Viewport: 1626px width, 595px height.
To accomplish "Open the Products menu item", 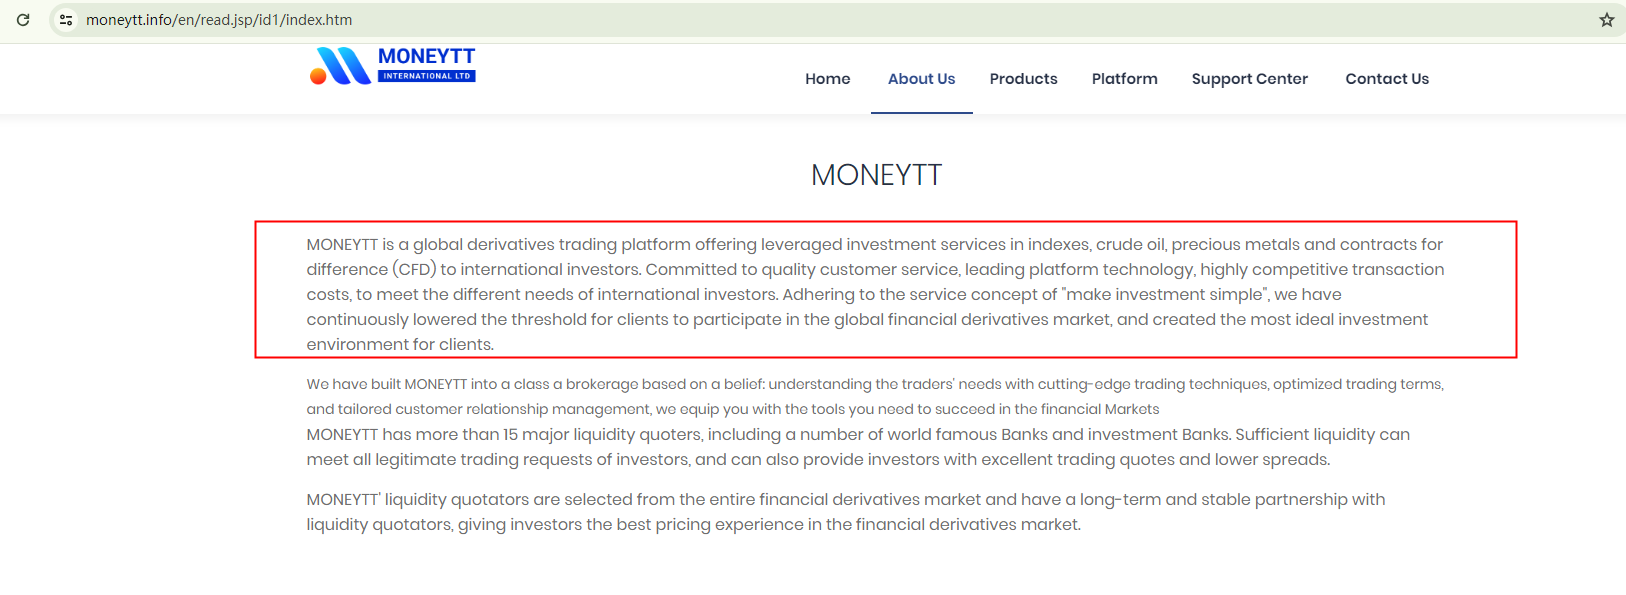I will tap(1023, 79).
